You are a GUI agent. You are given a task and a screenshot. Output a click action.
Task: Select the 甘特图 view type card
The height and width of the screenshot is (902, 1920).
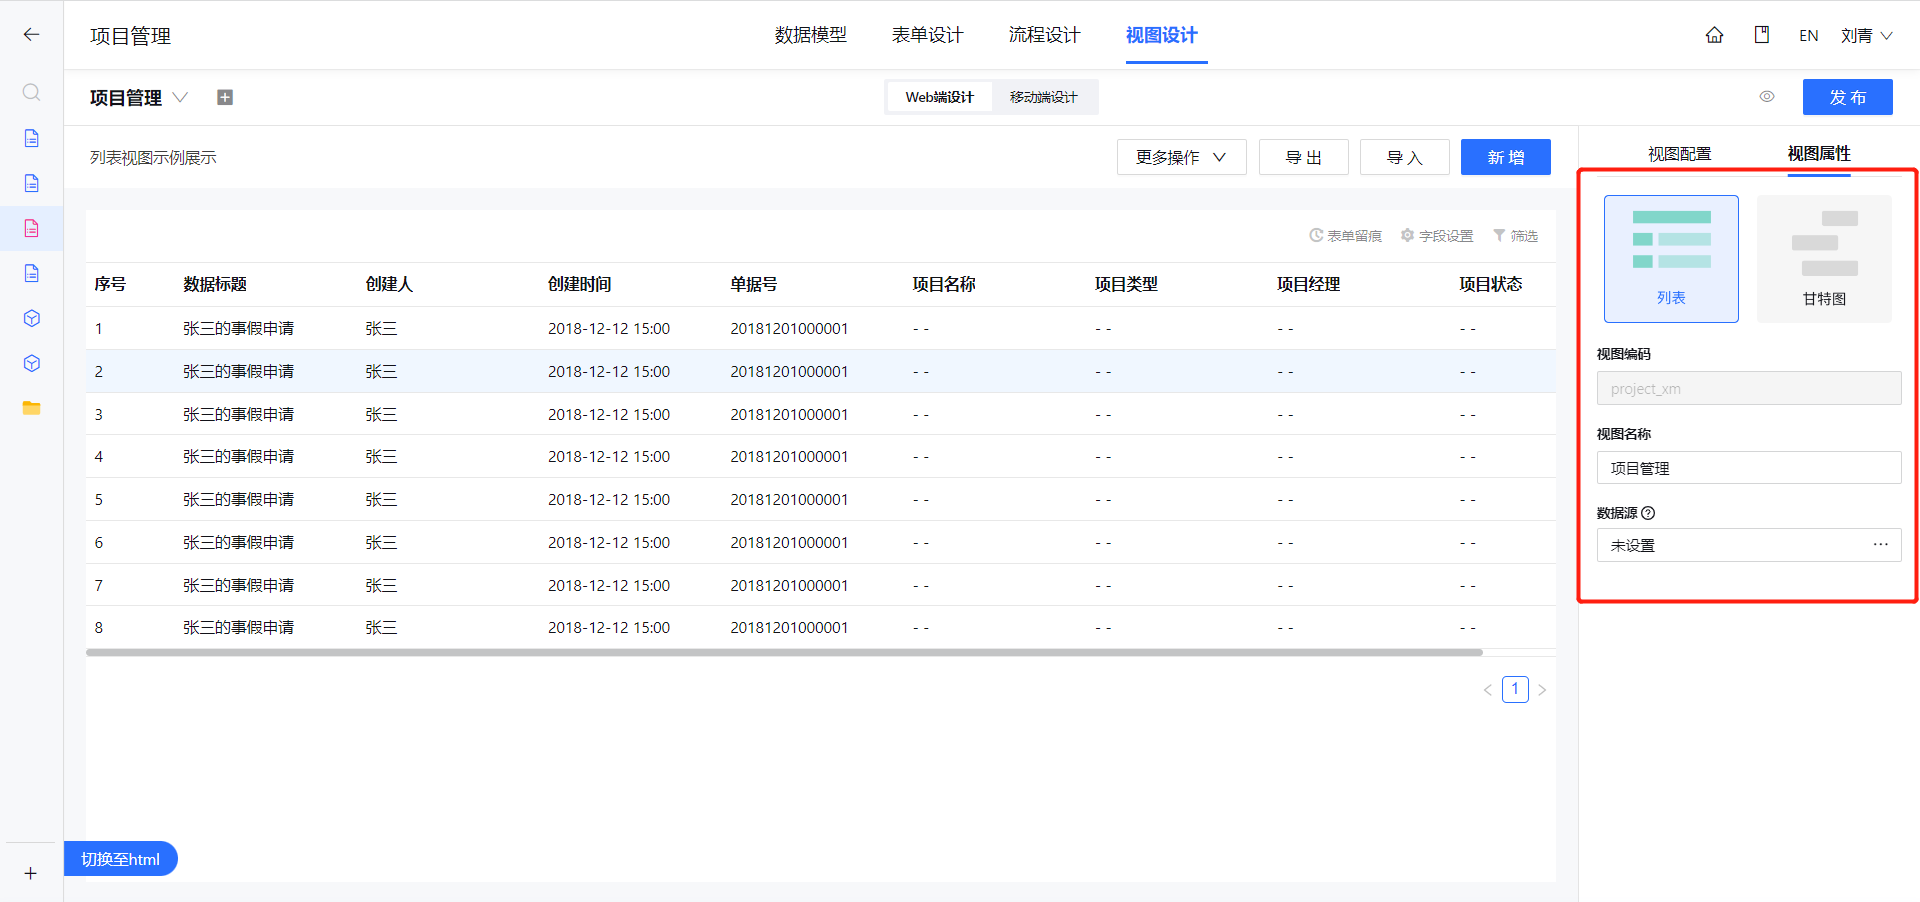click(1824, 259)
